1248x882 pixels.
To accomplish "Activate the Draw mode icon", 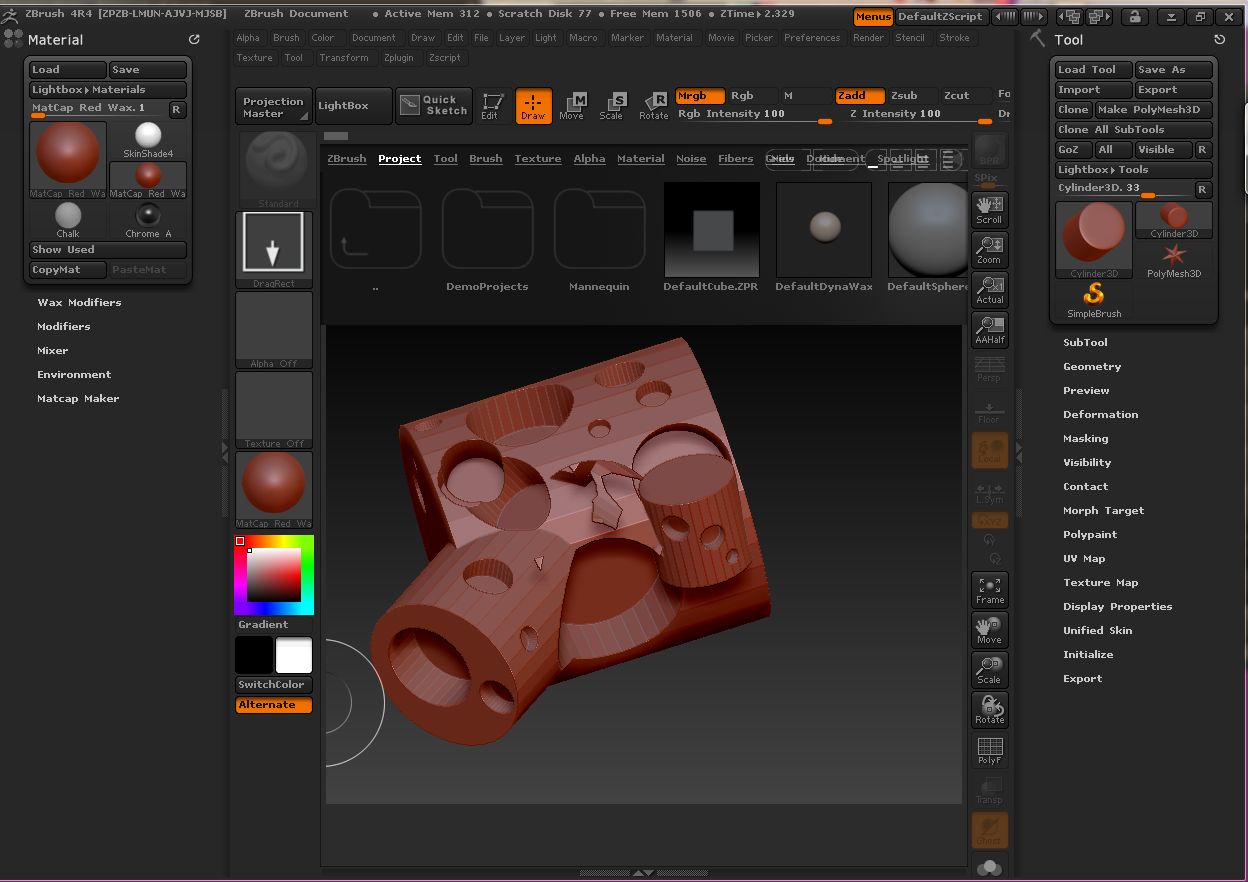I will pyautogui.click(x=533, y=106).
